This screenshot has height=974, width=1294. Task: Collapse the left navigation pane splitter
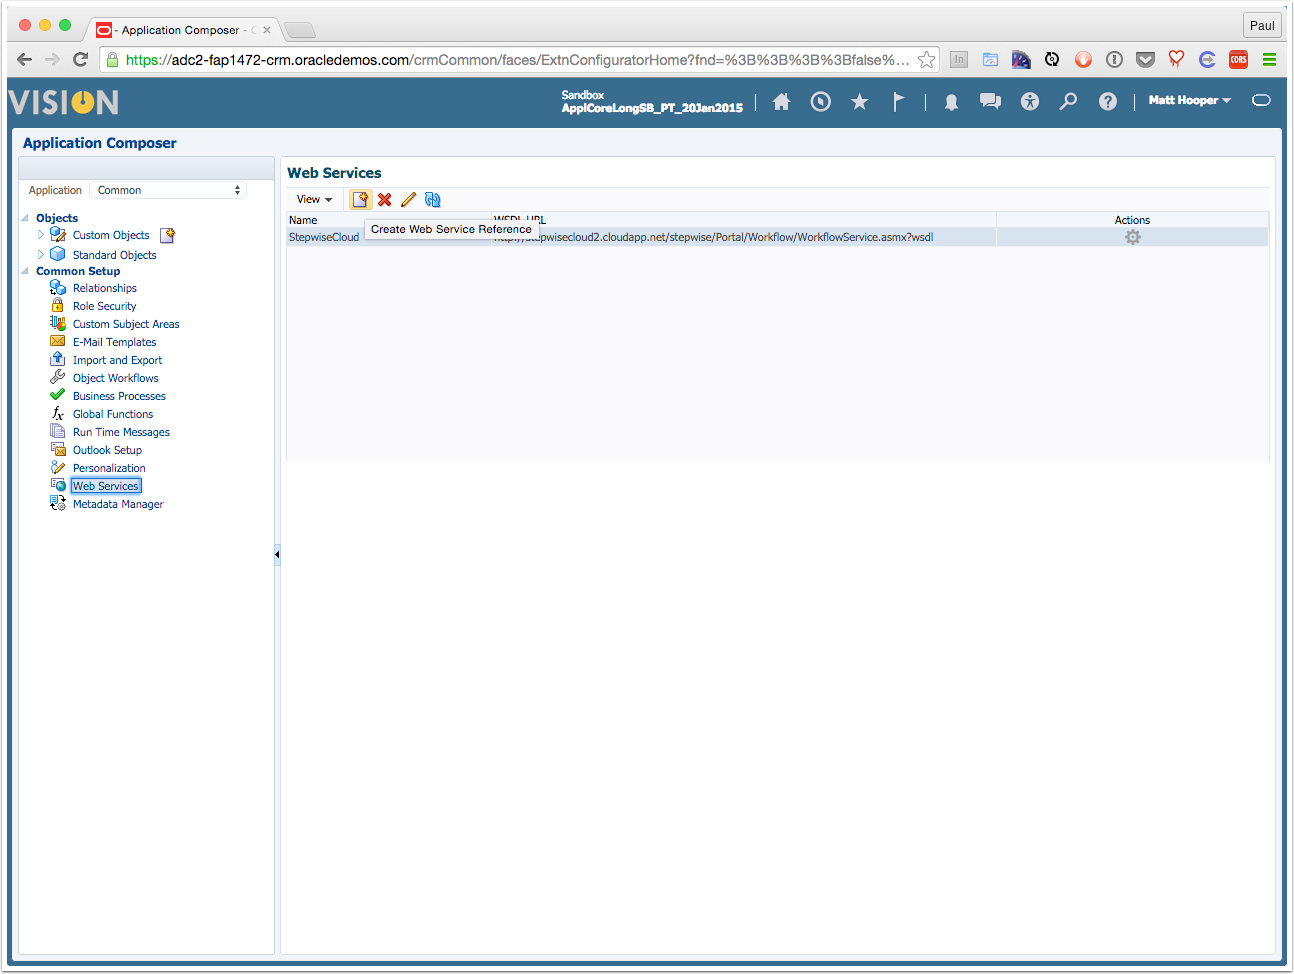pyautogui.click(x=277, y=554)
